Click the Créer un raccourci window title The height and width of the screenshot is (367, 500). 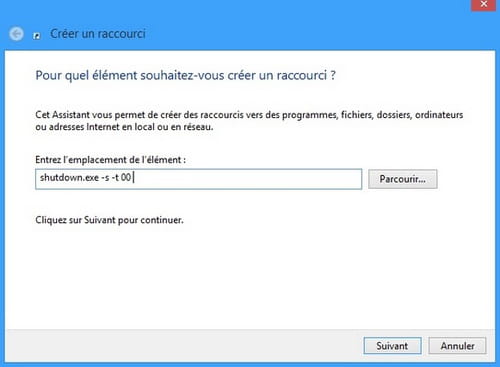pyautogui.click(x=98, y=34)
